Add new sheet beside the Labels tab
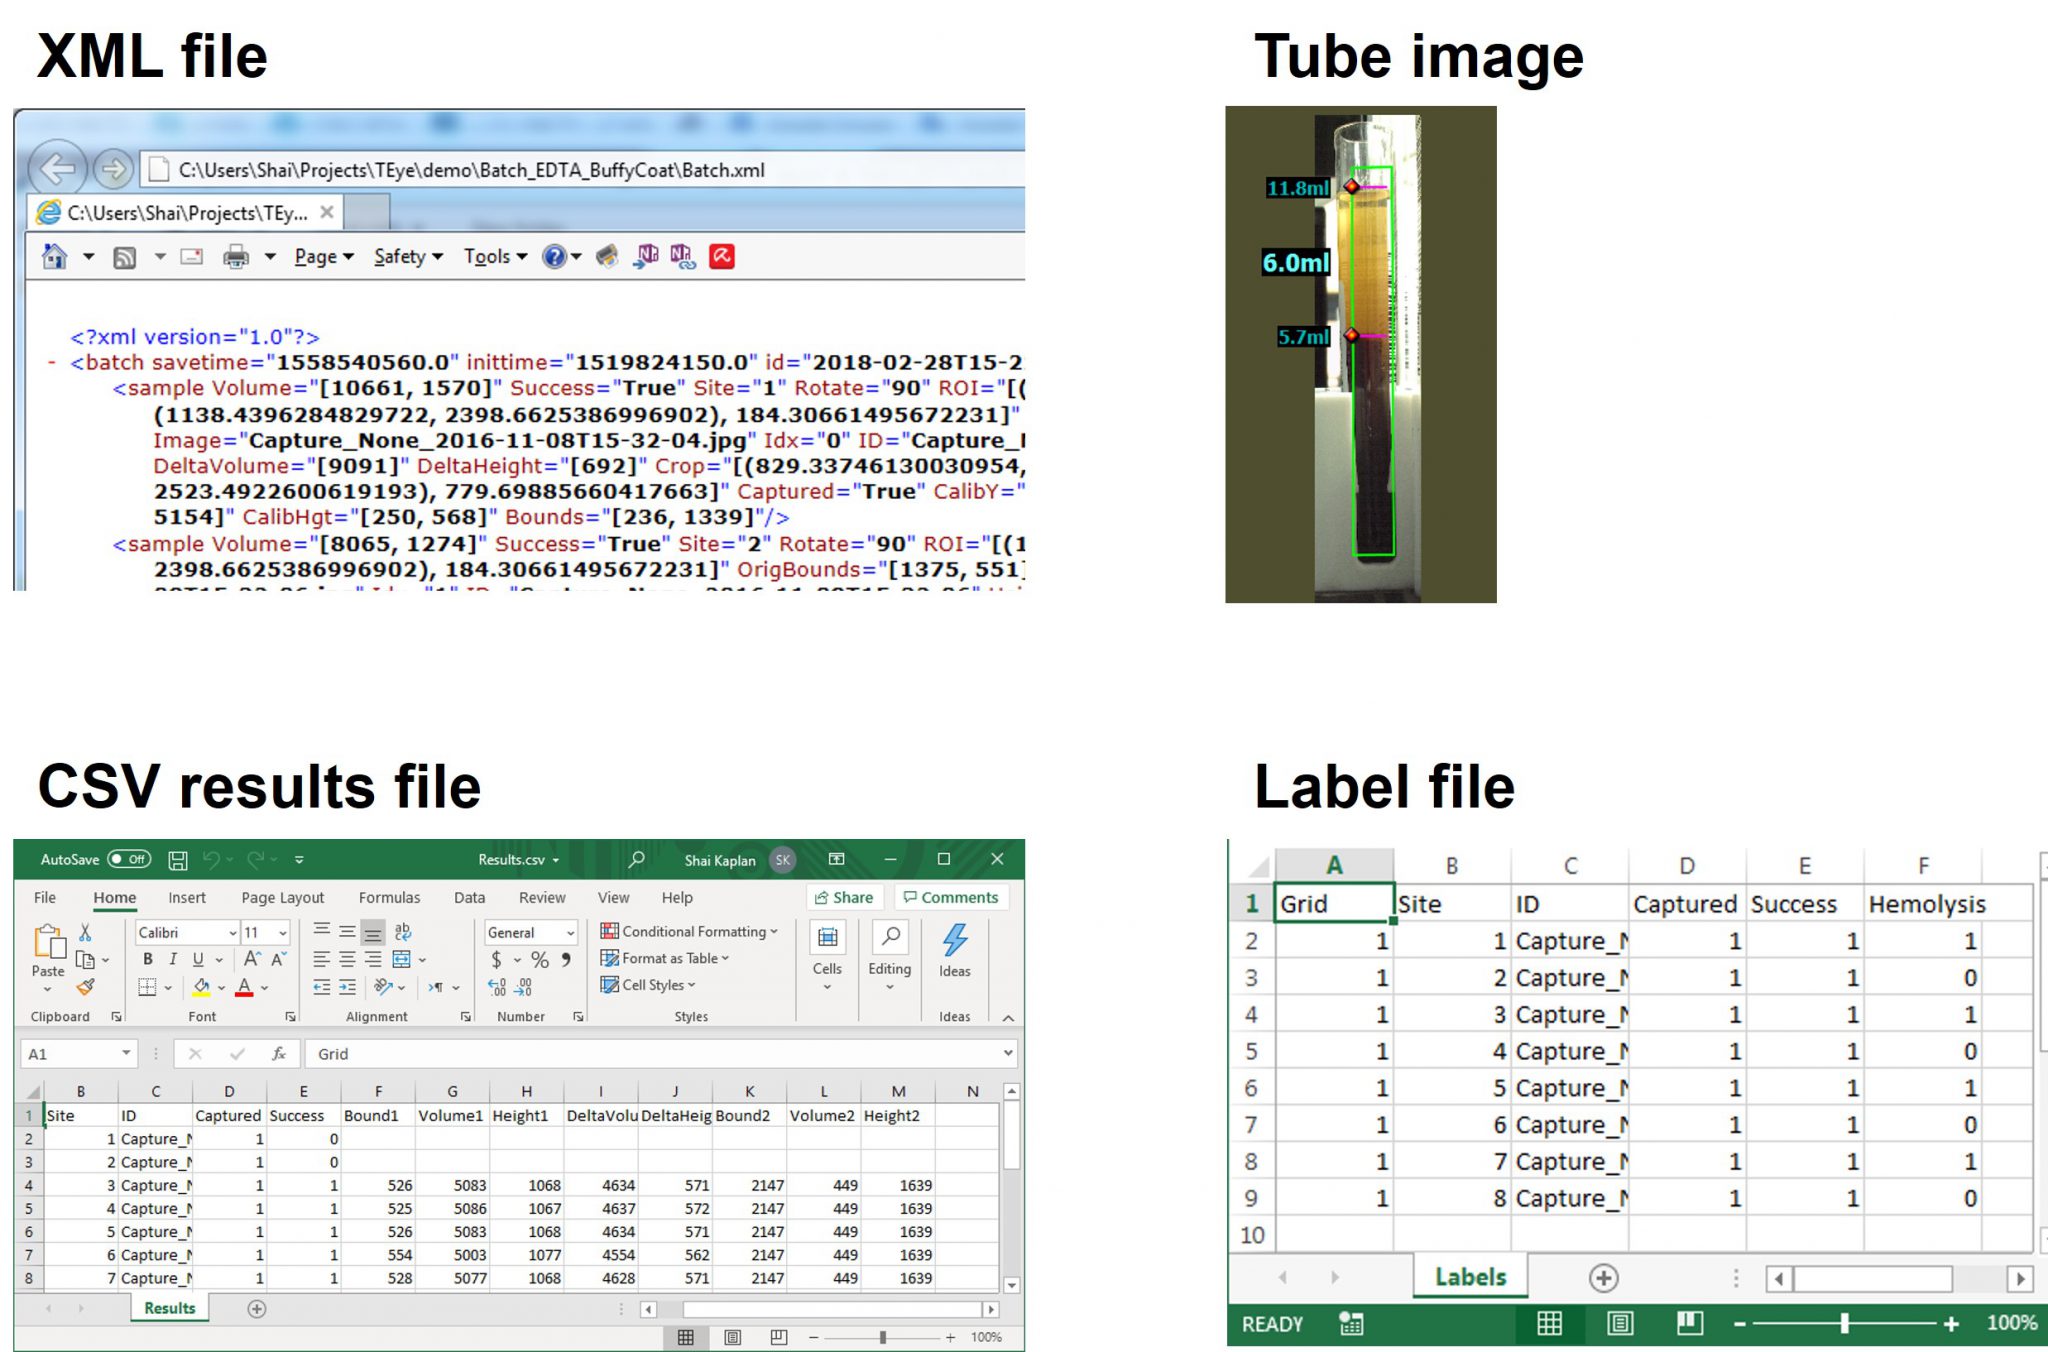The height and width of the screenshot is (1352, 2048). tap(1603, 1278)
